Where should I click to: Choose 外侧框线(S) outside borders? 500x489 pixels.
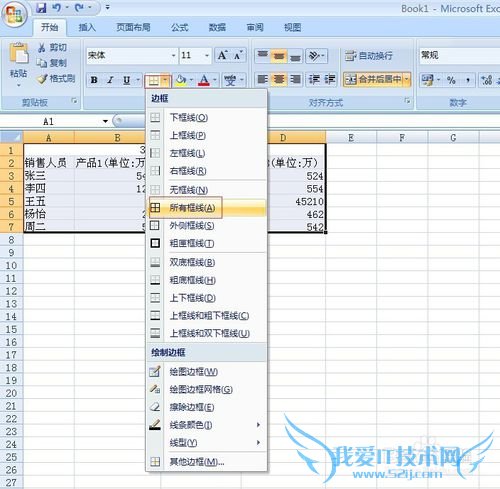pyautogui.click(x=207, y=226)
